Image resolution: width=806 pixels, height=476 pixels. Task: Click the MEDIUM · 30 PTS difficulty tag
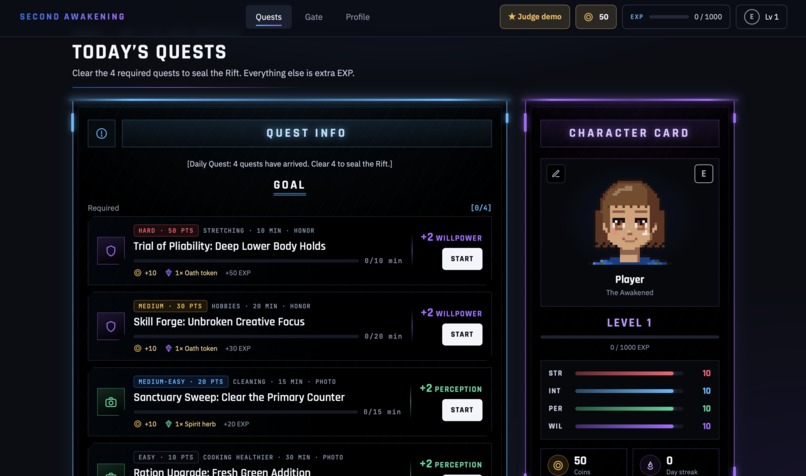point(170,306)
